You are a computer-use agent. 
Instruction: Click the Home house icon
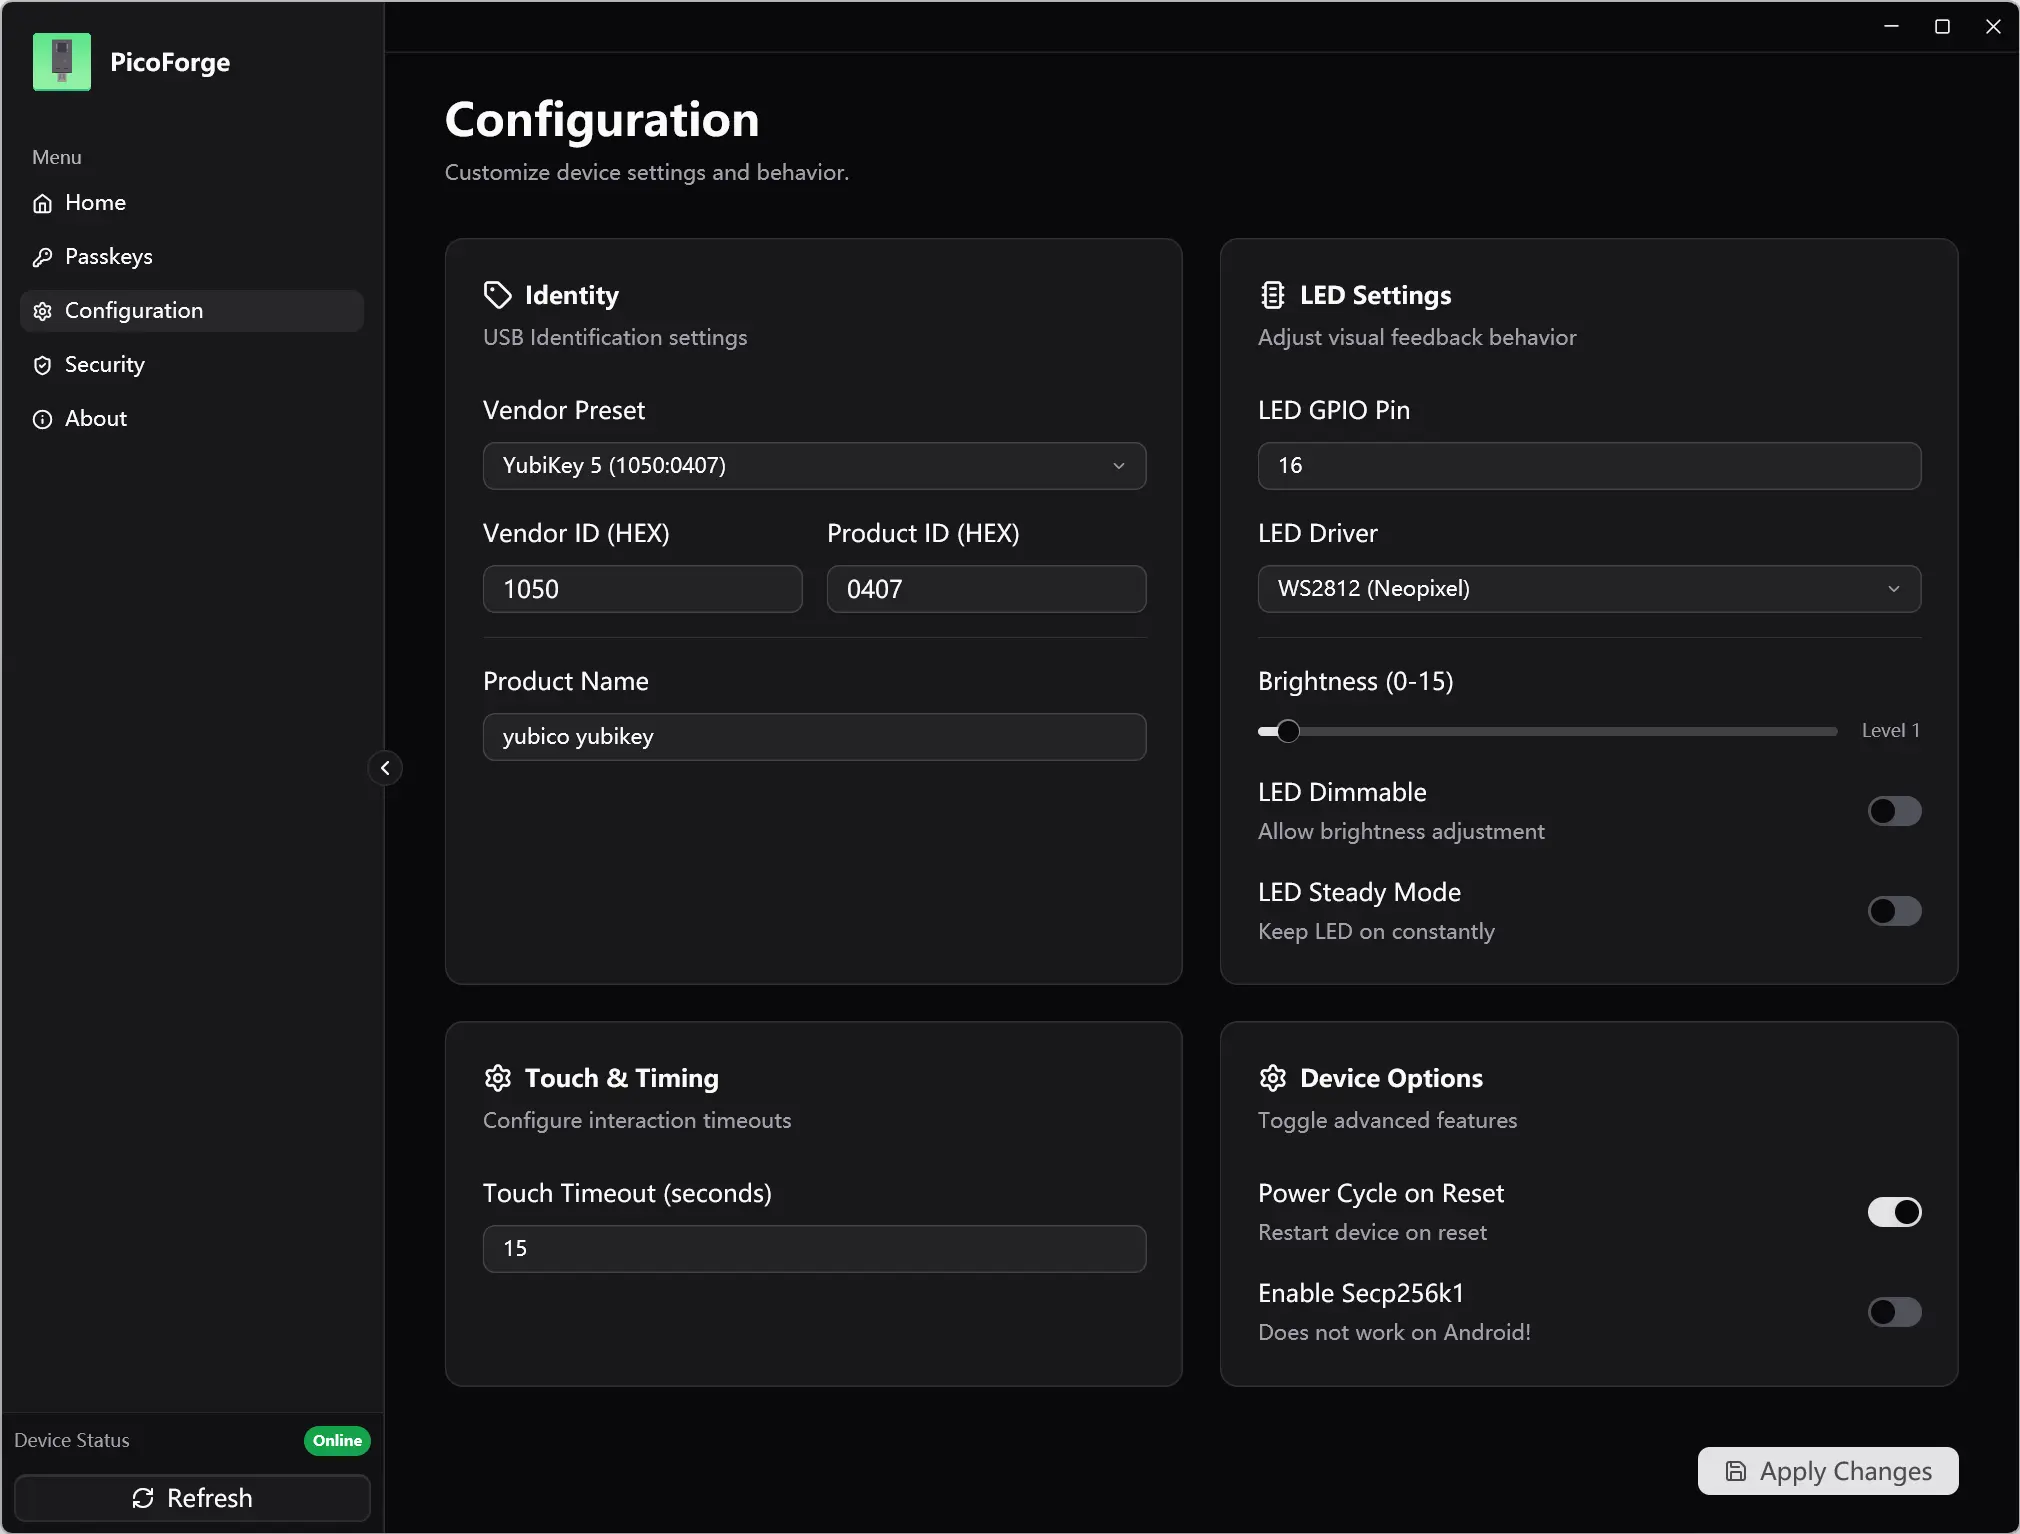(x=42, y=203)
